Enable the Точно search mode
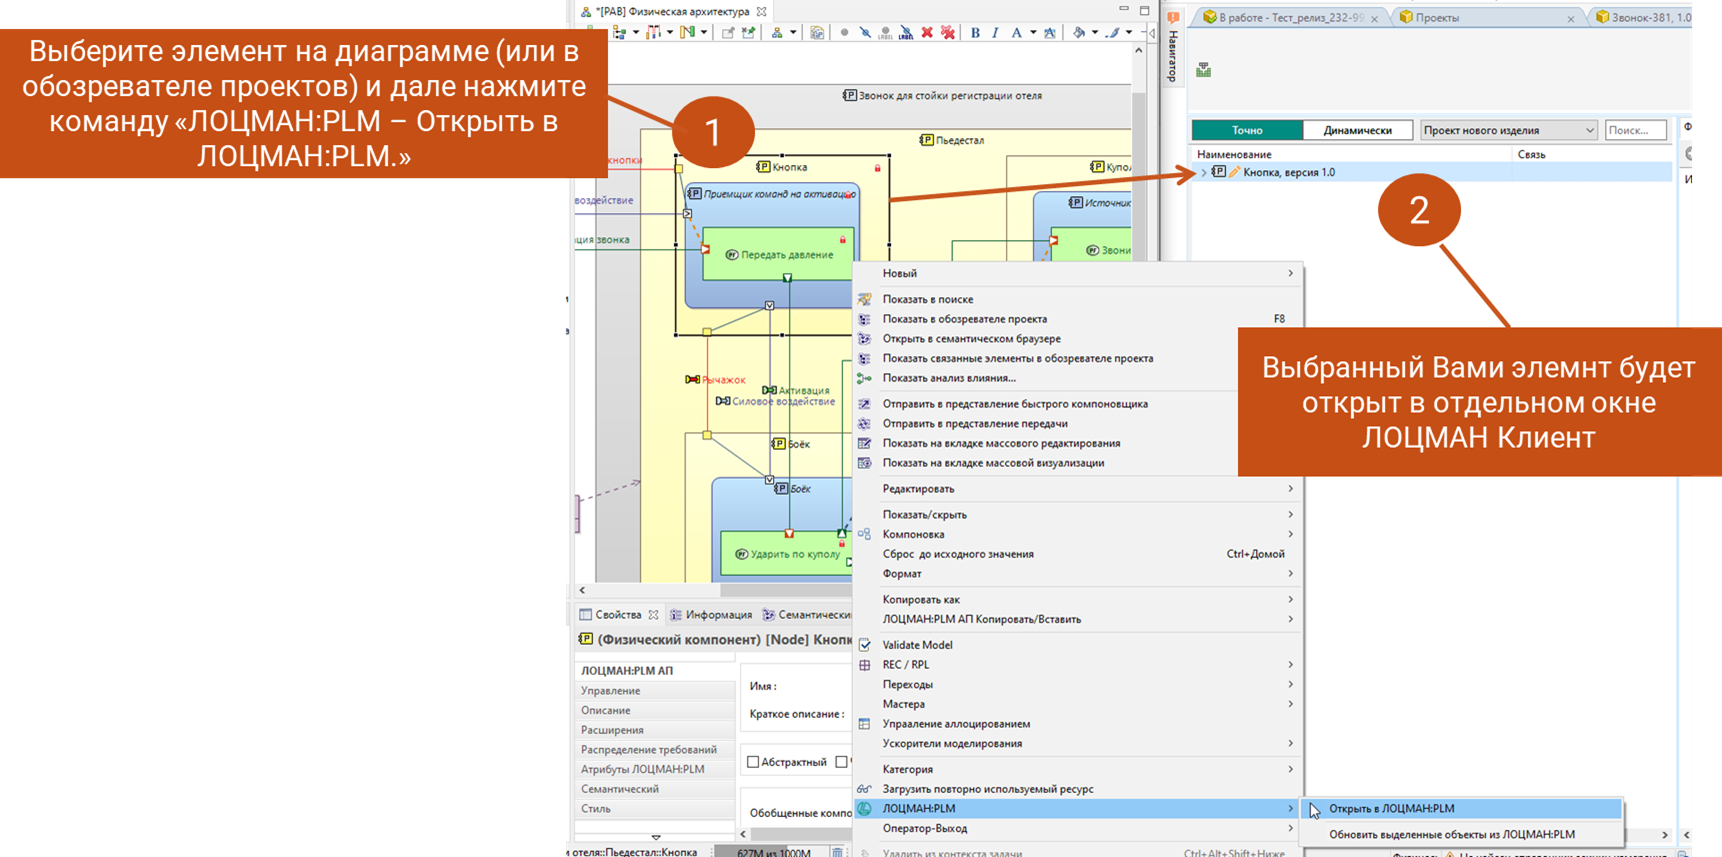The height and width of the screenshot is (857, 1722). tap(1247, 130)
